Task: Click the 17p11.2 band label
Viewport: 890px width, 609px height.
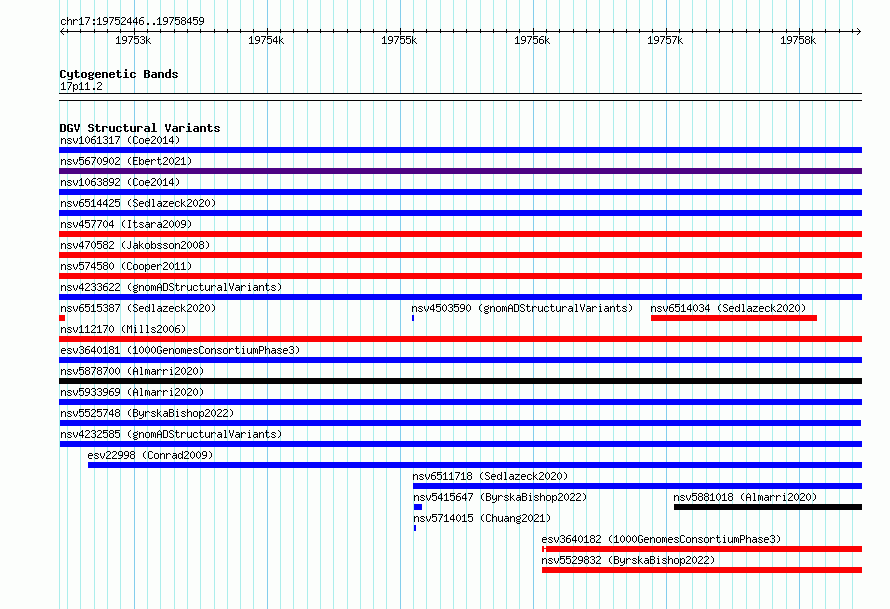Action: (x=81, y=86)
